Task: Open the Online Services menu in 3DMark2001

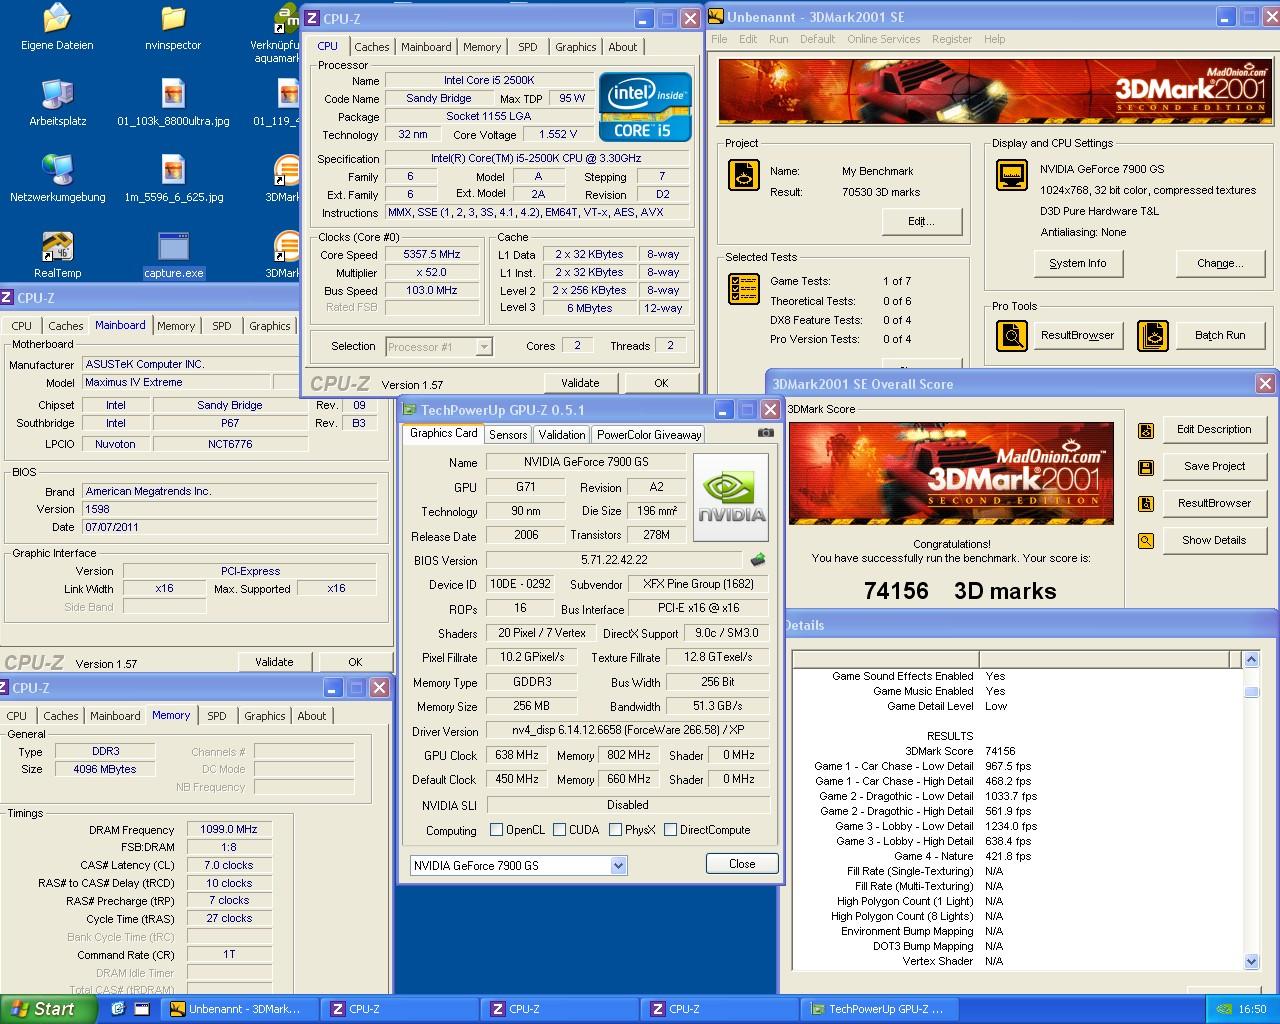Action: [883, 39]
